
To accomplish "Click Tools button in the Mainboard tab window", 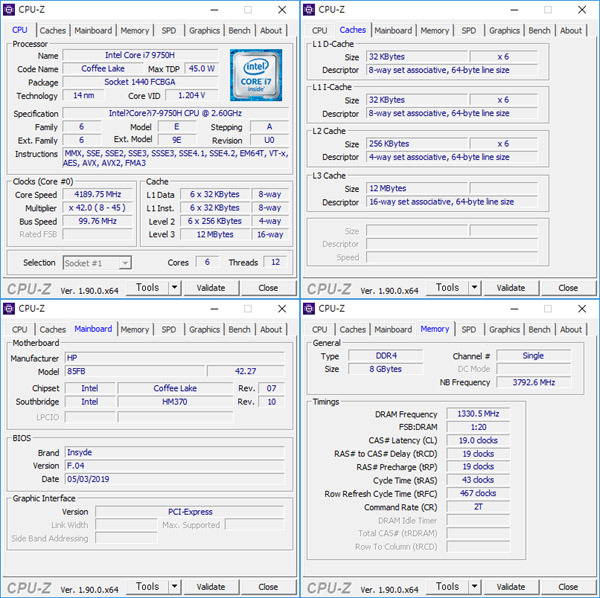I will click(x=147, y=587).
